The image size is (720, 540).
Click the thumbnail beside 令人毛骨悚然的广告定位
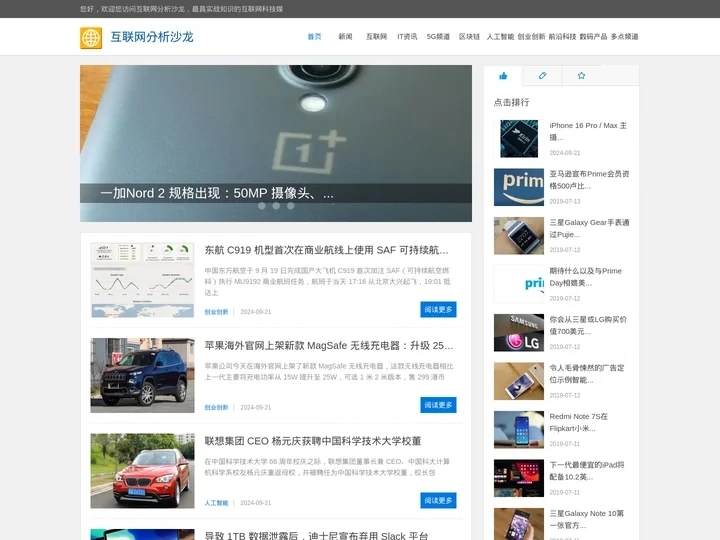tap(519, 381)
